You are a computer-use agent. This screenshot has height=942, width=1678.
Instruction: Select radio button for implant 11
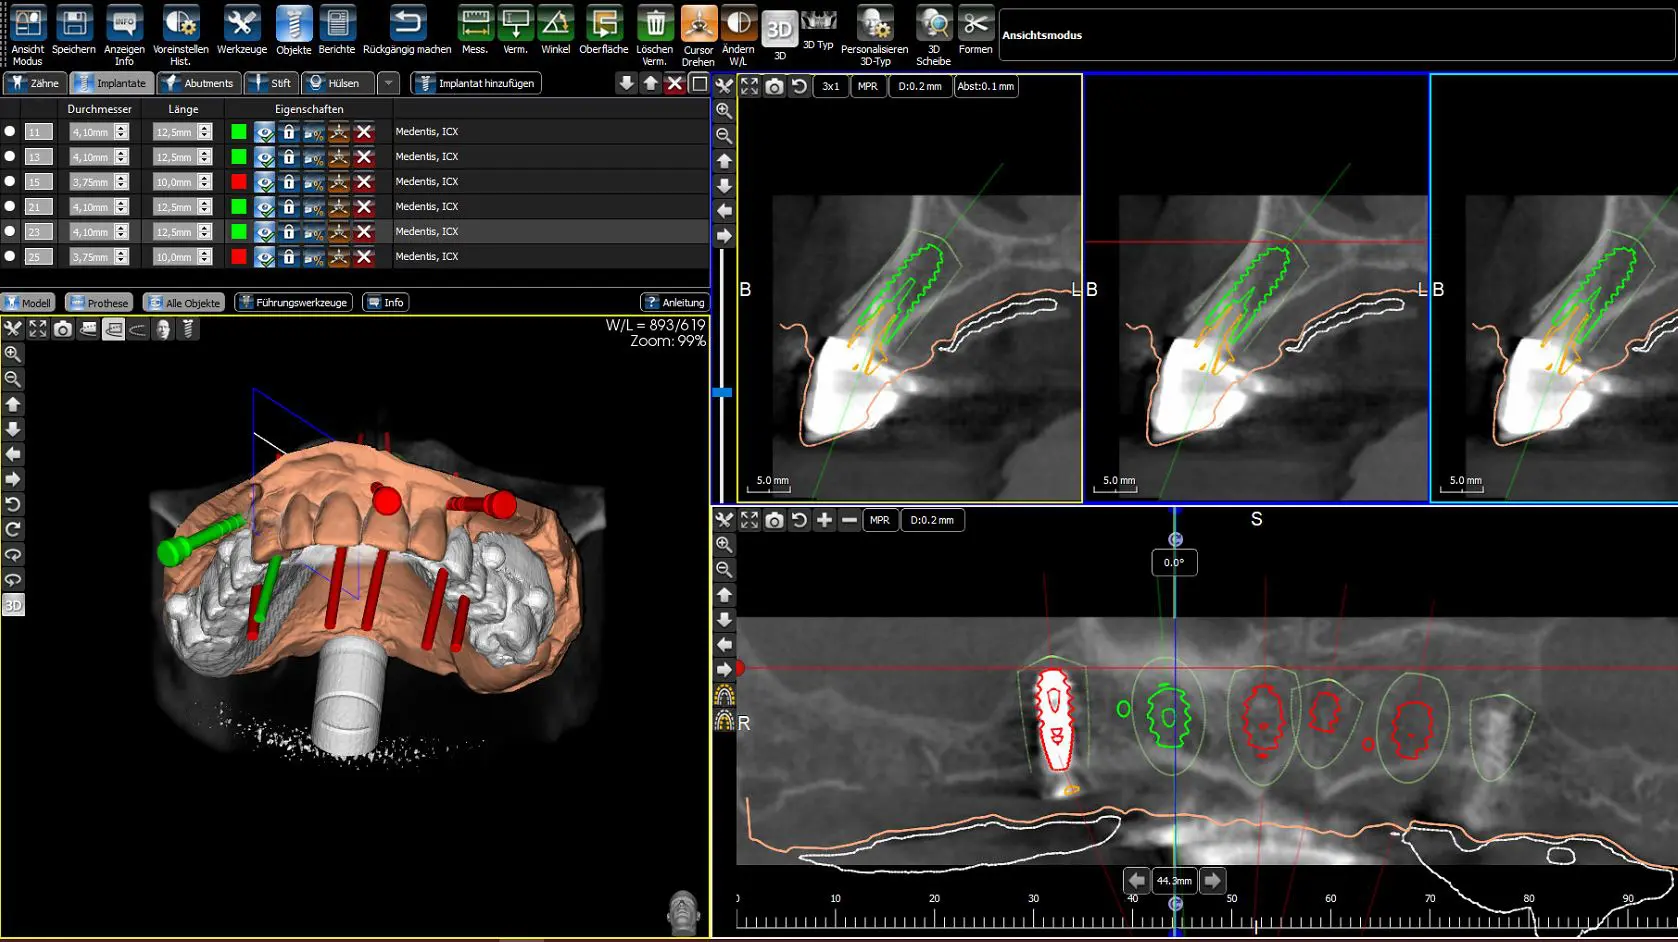pos(10,131)
